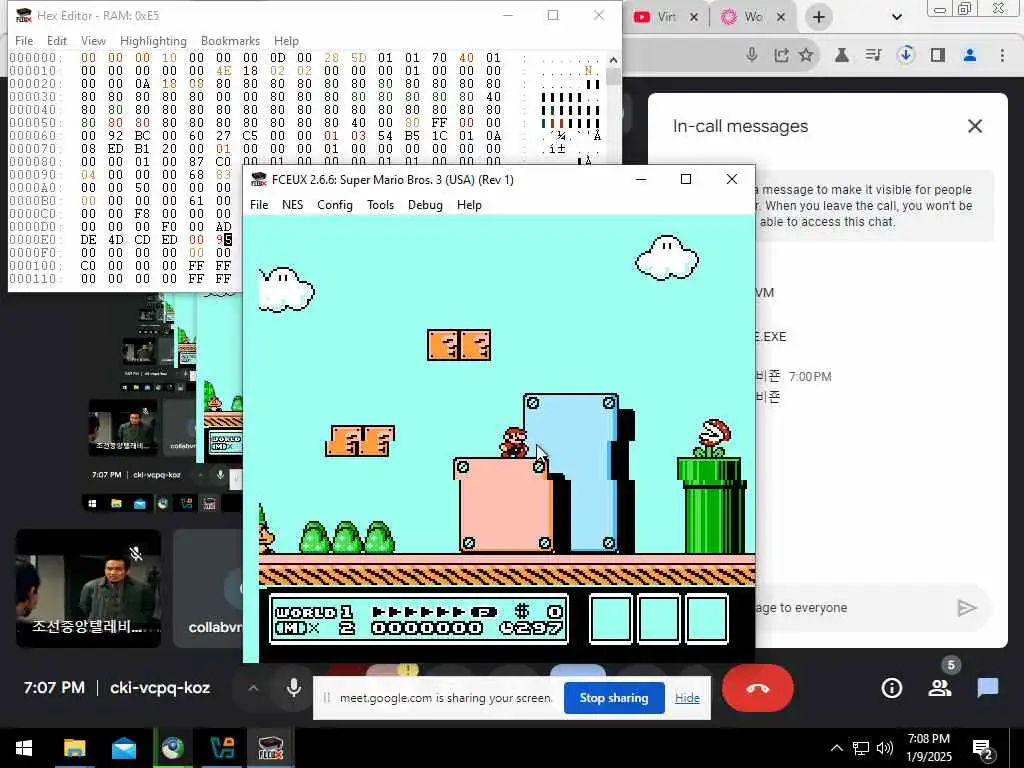1024x768 pixels.
Task: Show hidden system tray icons chevron
Action: (x=836, y=748)
